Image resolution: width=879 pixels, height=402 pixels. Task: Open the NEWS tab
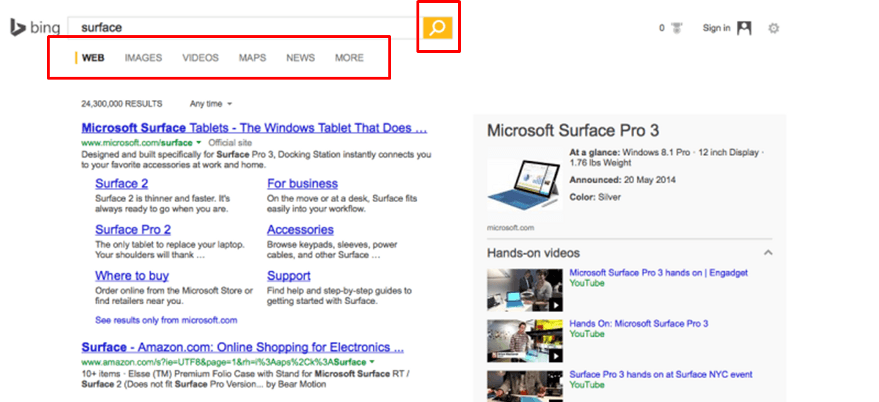point(300,58)
